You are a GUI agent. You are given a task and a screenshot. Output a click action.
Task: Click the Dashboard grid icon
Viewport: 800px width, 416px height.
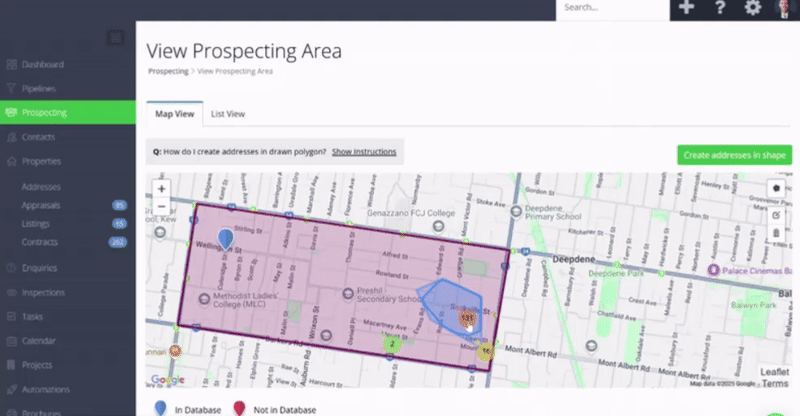pyautogui.click(x=11, y=64)
